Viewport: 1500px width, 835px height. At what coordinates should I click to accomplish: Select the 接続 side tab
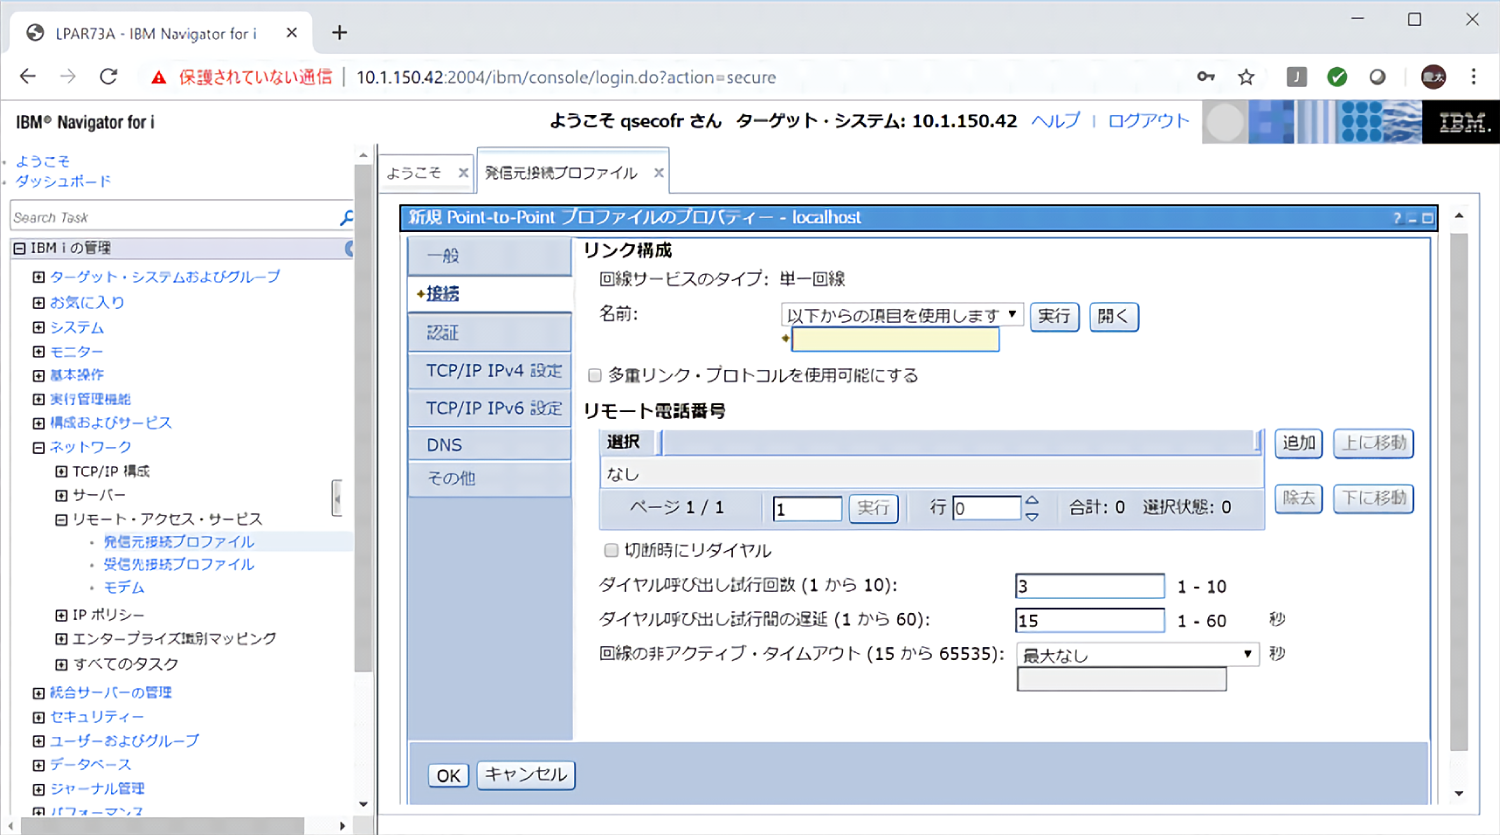pos(490,294)
